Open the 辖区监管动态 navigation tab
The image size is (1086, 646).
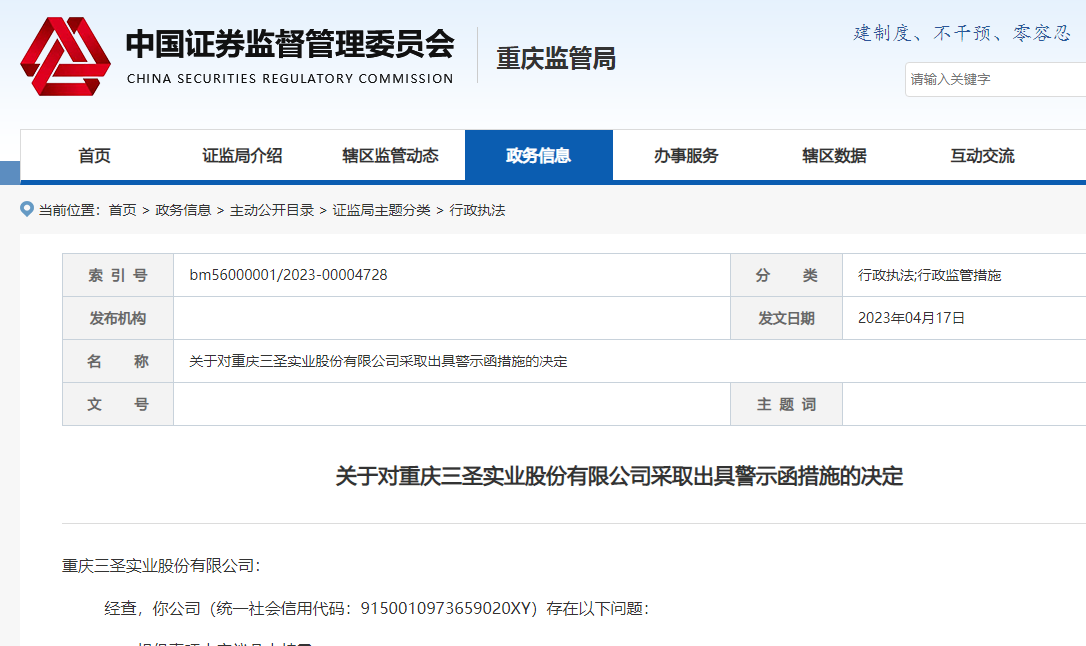[391, 156]
